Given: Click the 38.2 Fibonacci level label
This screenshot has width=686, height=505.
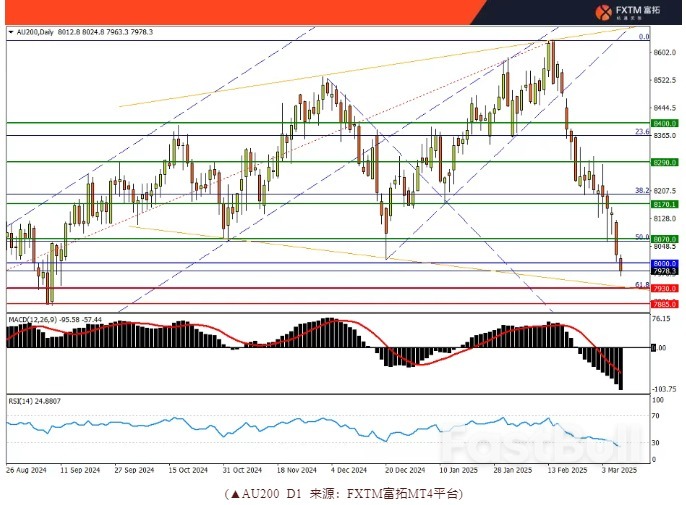Looking at the screenshot, I should pos(614,190).
